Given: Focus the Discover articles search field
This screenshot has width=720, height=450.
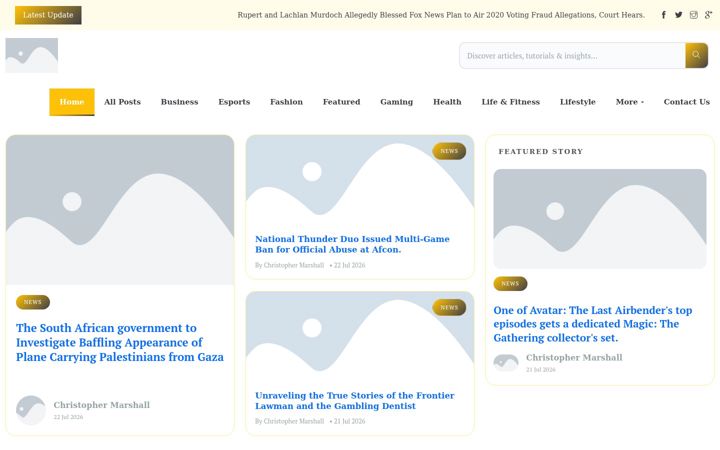Looking at the screenshot, I should tap(572, 56).
